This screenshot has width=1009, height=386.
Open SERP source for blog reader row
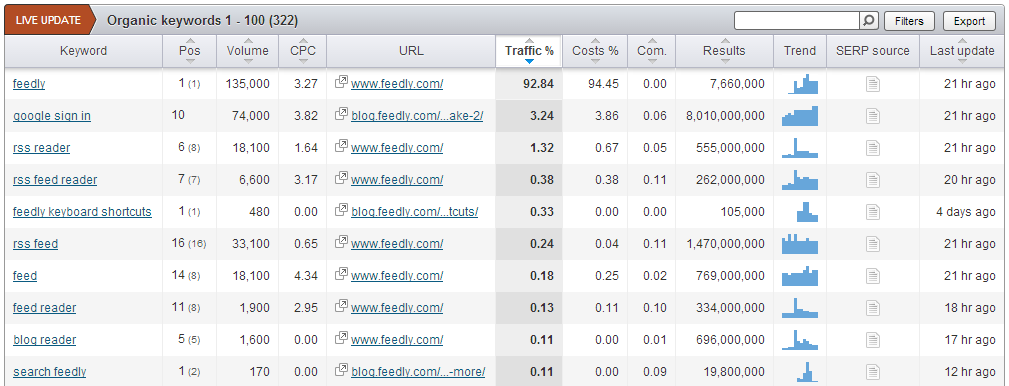(873, 340)
